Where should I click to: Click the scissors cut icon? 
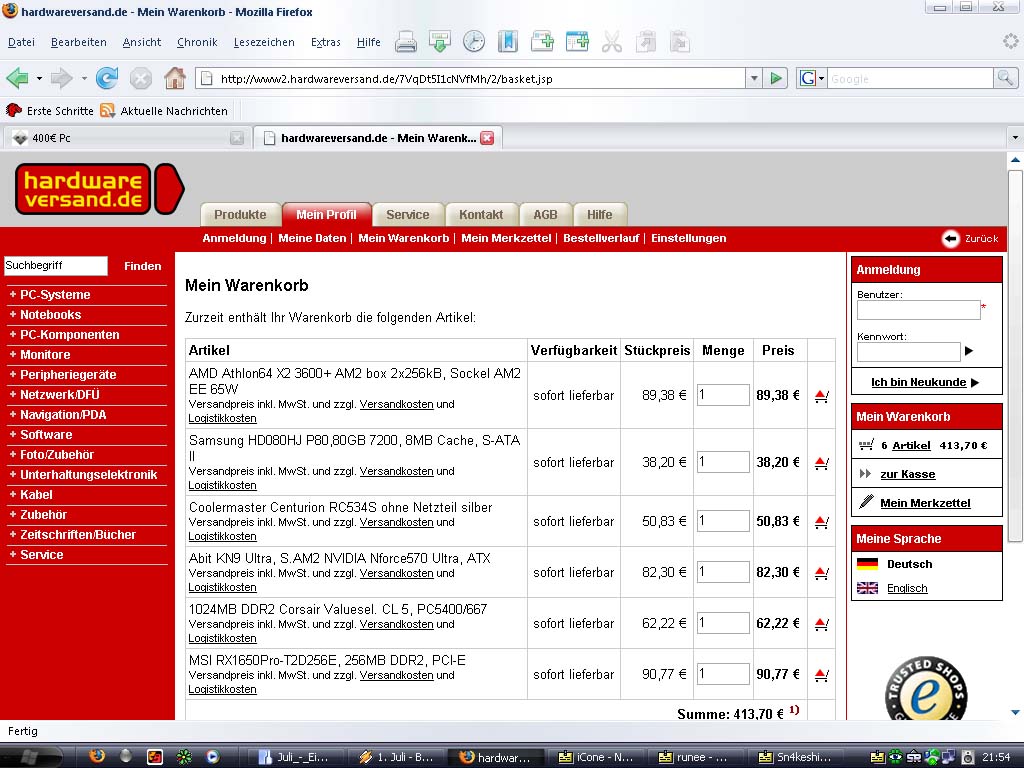coord(611,42)
